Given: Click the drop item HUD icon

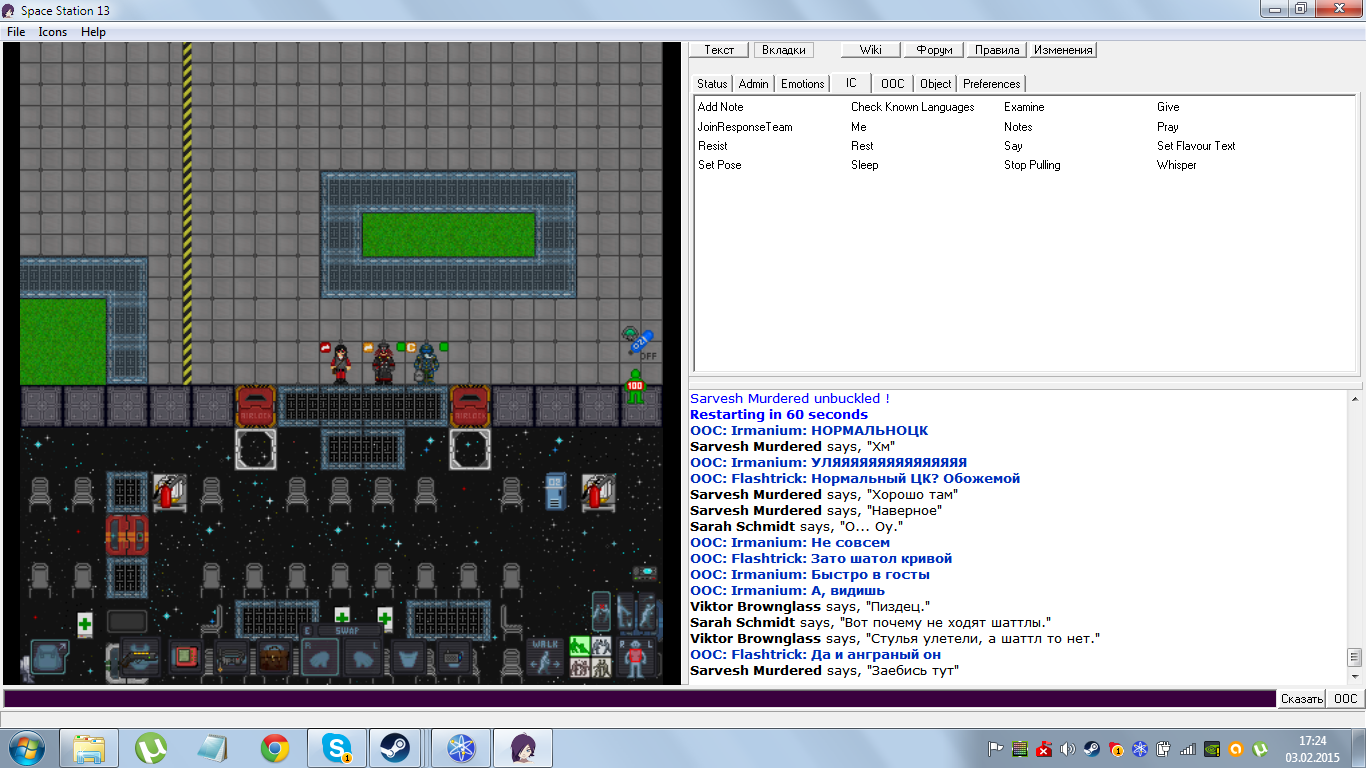Looking at the screenshot, I should [x=626, y=611].
